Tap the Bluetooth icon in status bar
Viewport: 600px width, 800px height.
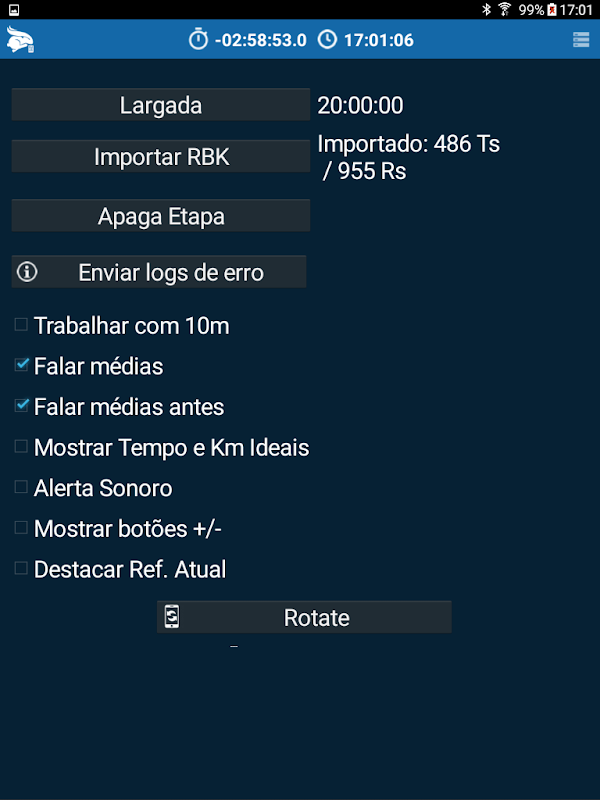pos(487,10)
